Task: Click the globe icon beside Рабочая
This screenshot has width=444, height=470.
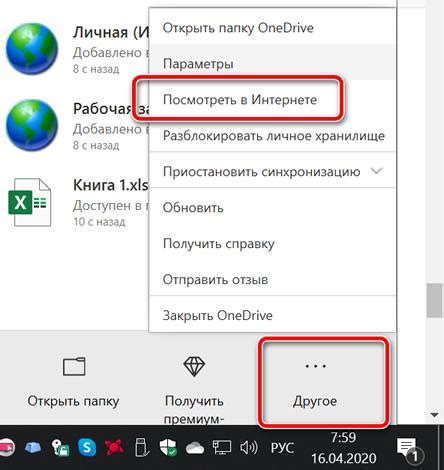Action: pos(32,125)
